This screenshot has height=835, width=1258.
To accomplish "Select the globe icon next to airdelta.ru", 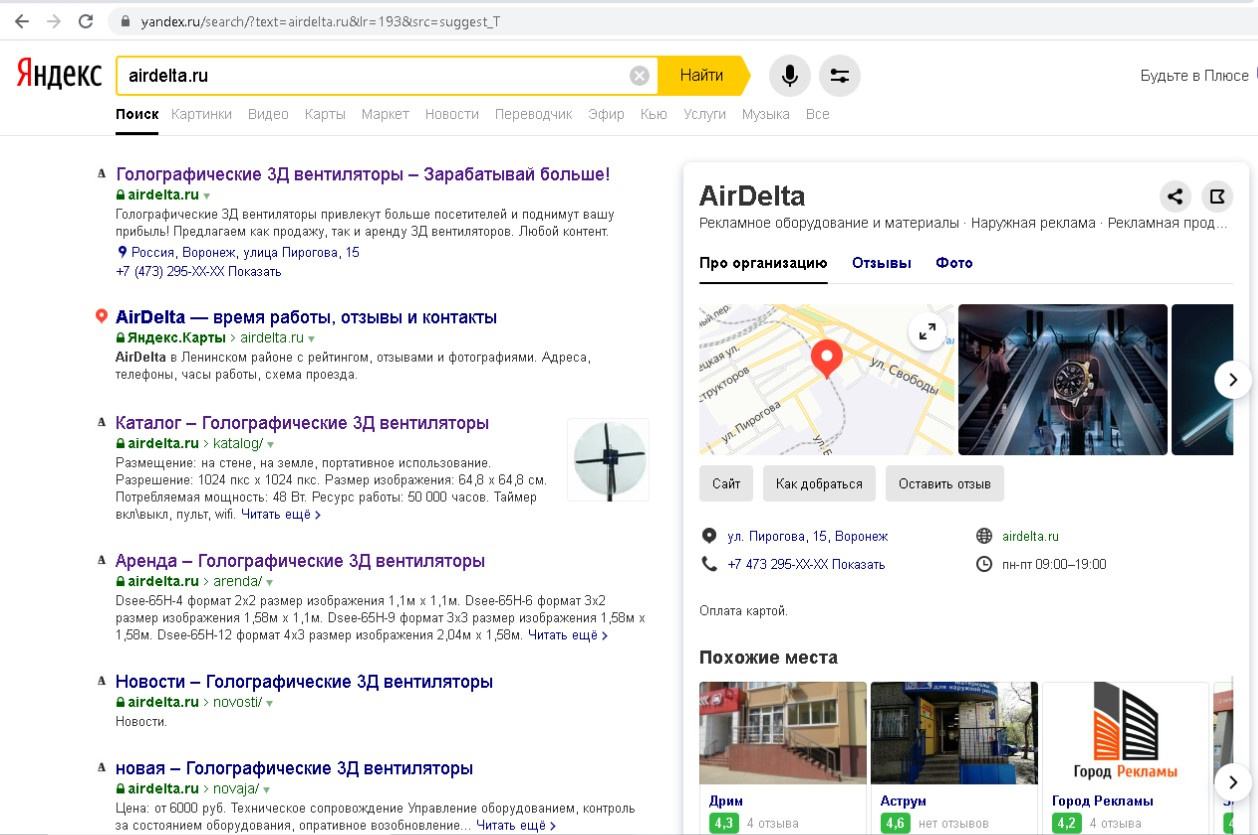I will (x=984, y=536).
